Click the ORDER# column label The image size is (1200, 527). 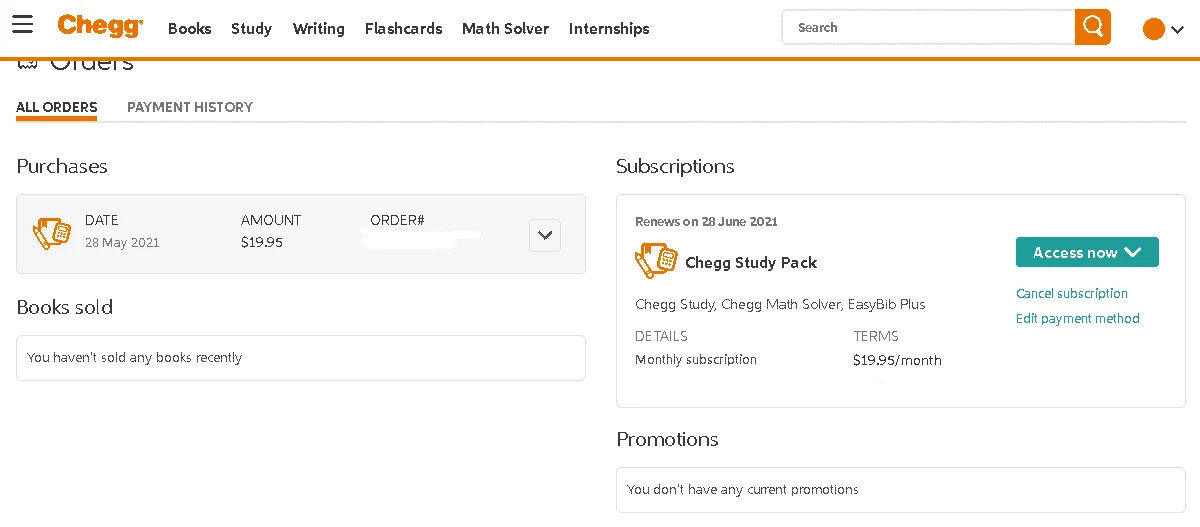pyautogui.click(x=397, y=220)
